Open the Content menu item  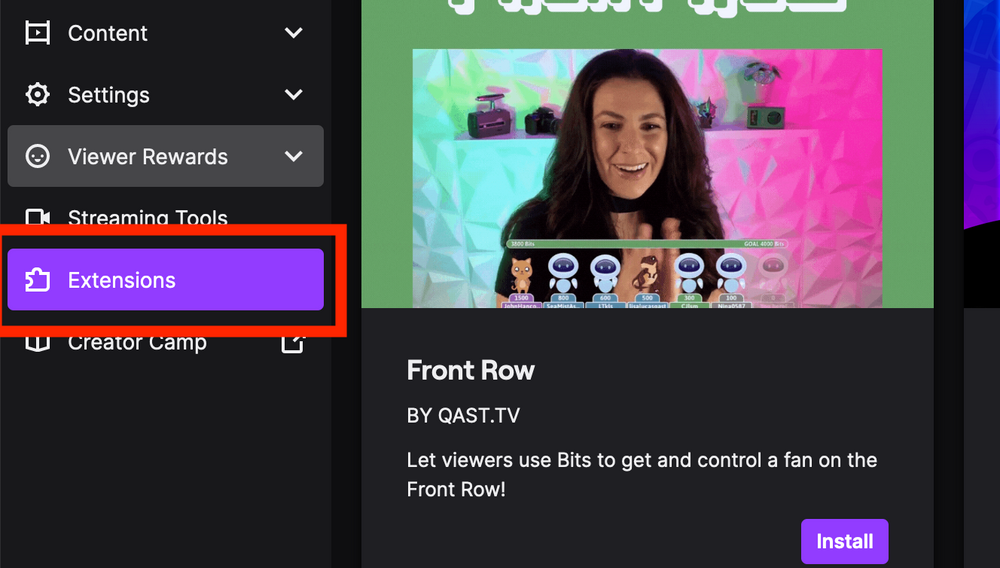point(165,33)
